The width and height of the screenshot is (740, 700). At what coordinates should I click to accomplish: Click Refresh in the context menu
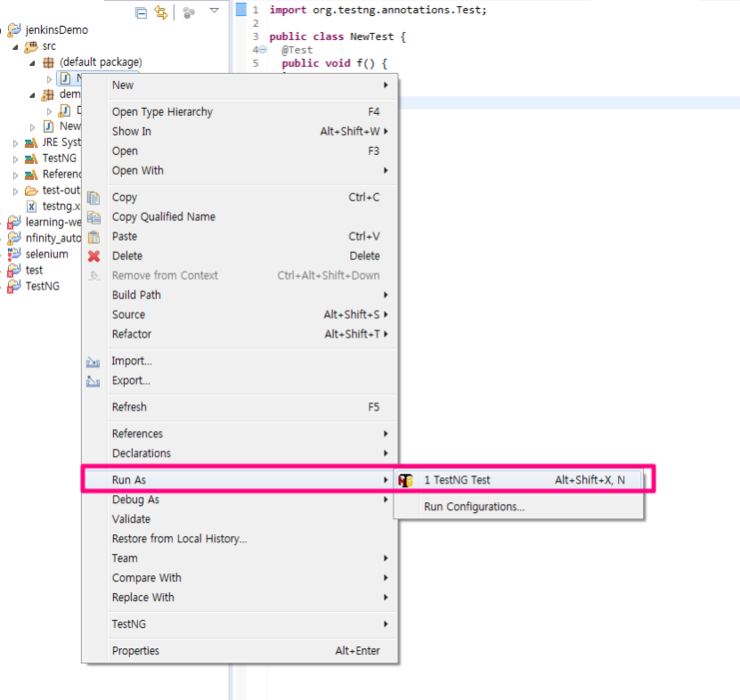[129, 407]
